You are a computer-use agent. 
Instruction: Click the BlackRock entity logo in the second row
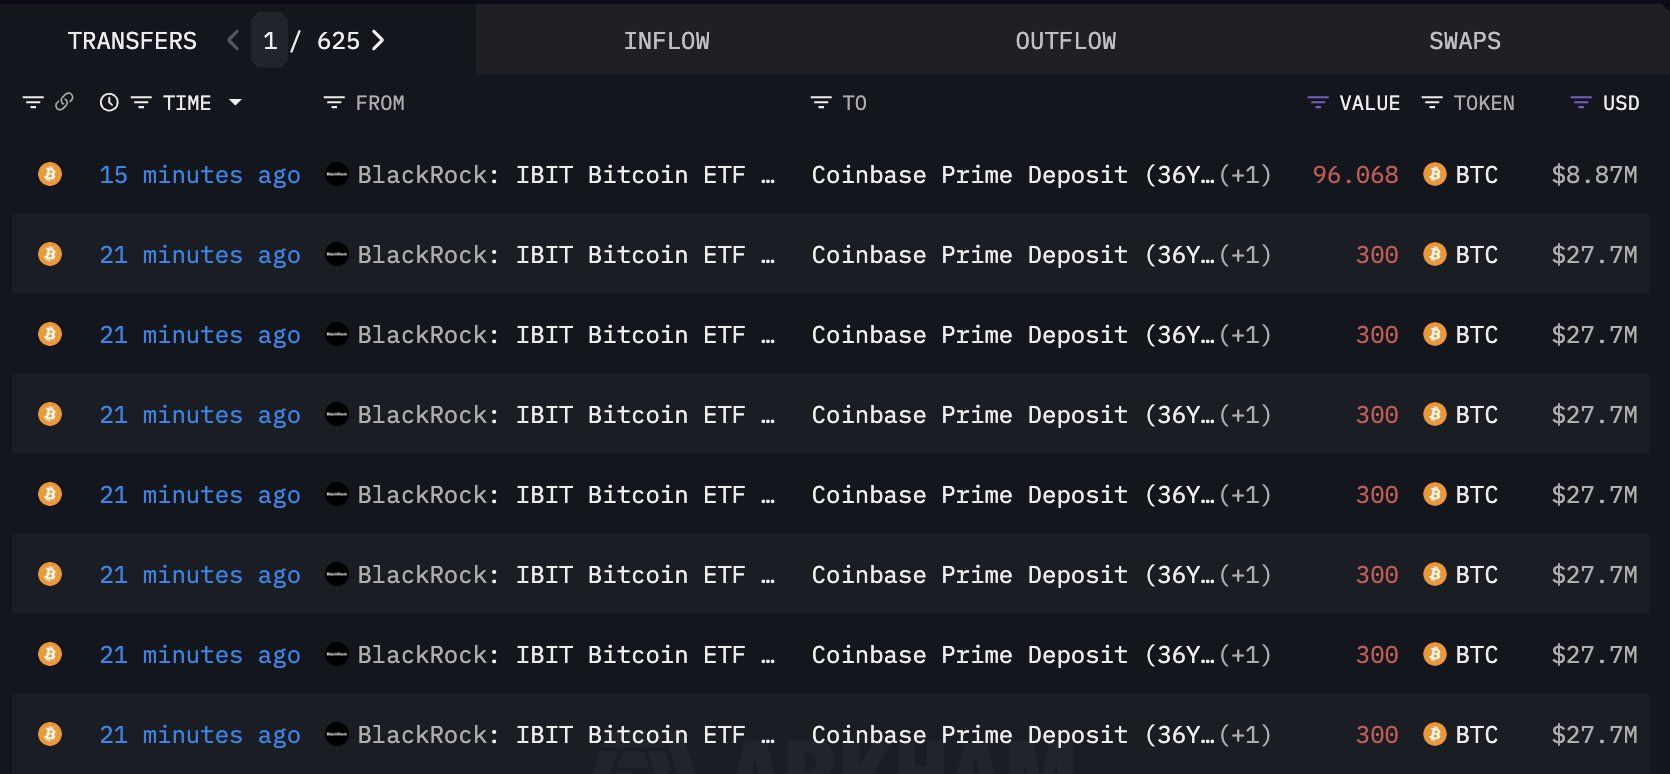pos(337,254)
